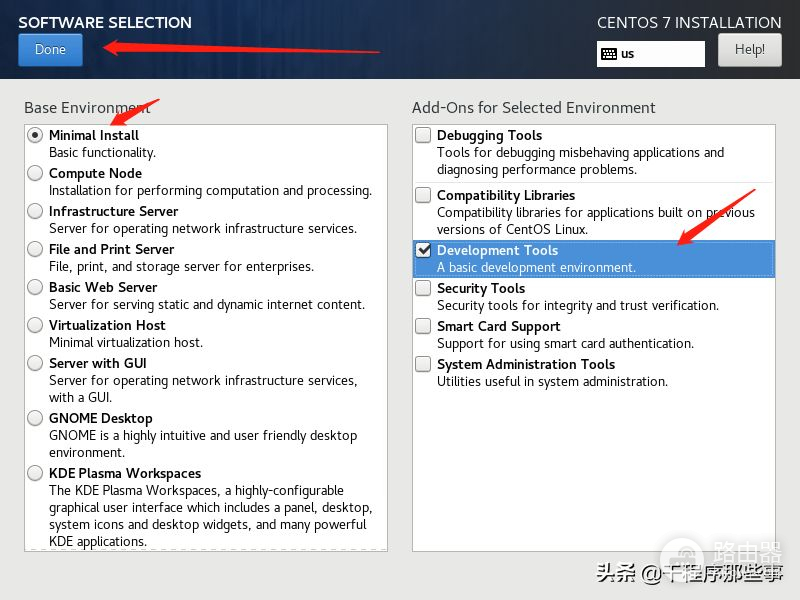The image size is (800, 600).
Task: Select the Virtualization Host radio button
Action: (36, 325)
